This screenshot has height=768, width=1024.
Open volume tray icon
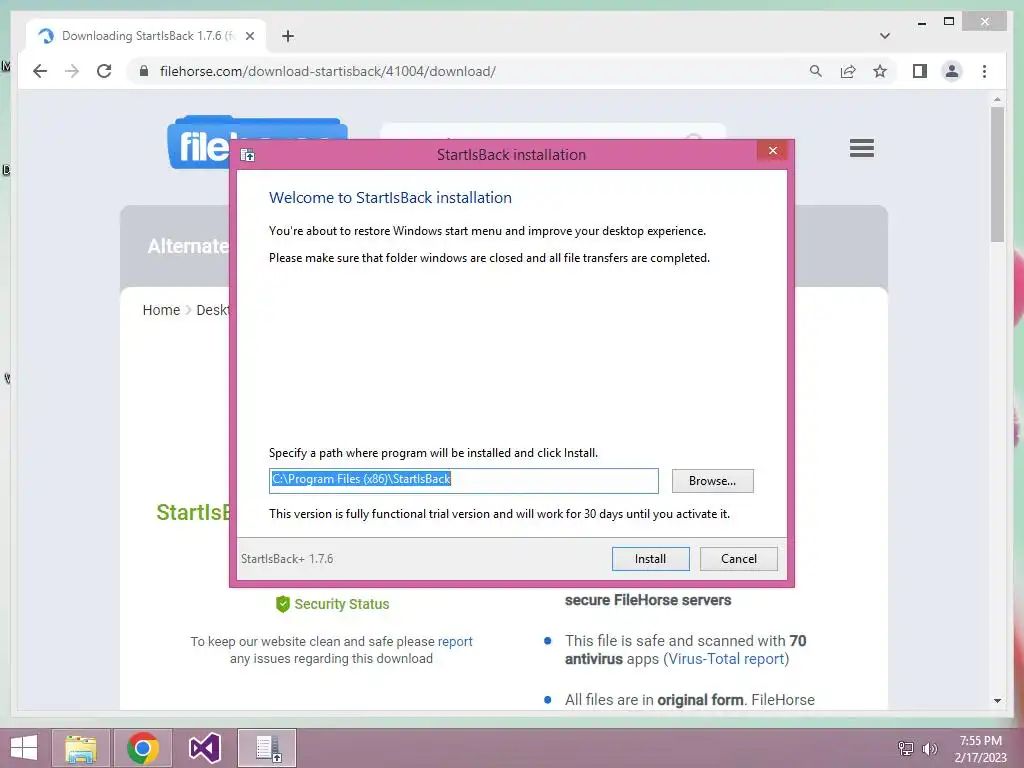point(929,749)
